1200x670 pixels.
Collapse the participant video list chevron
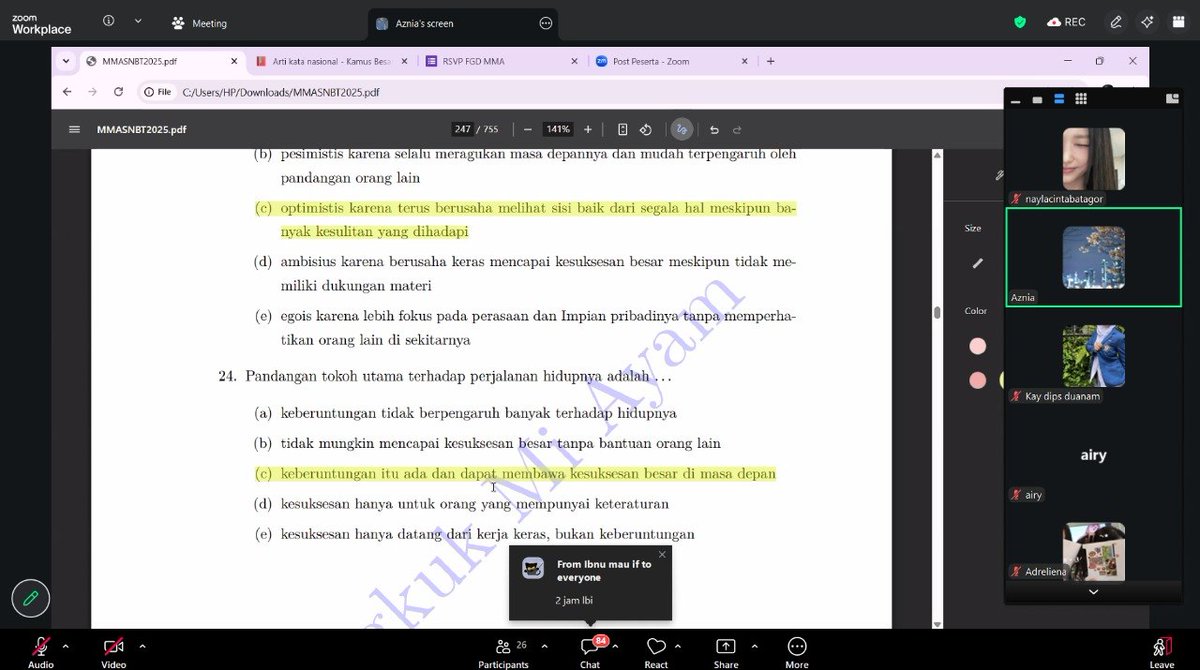[1093, 592]
